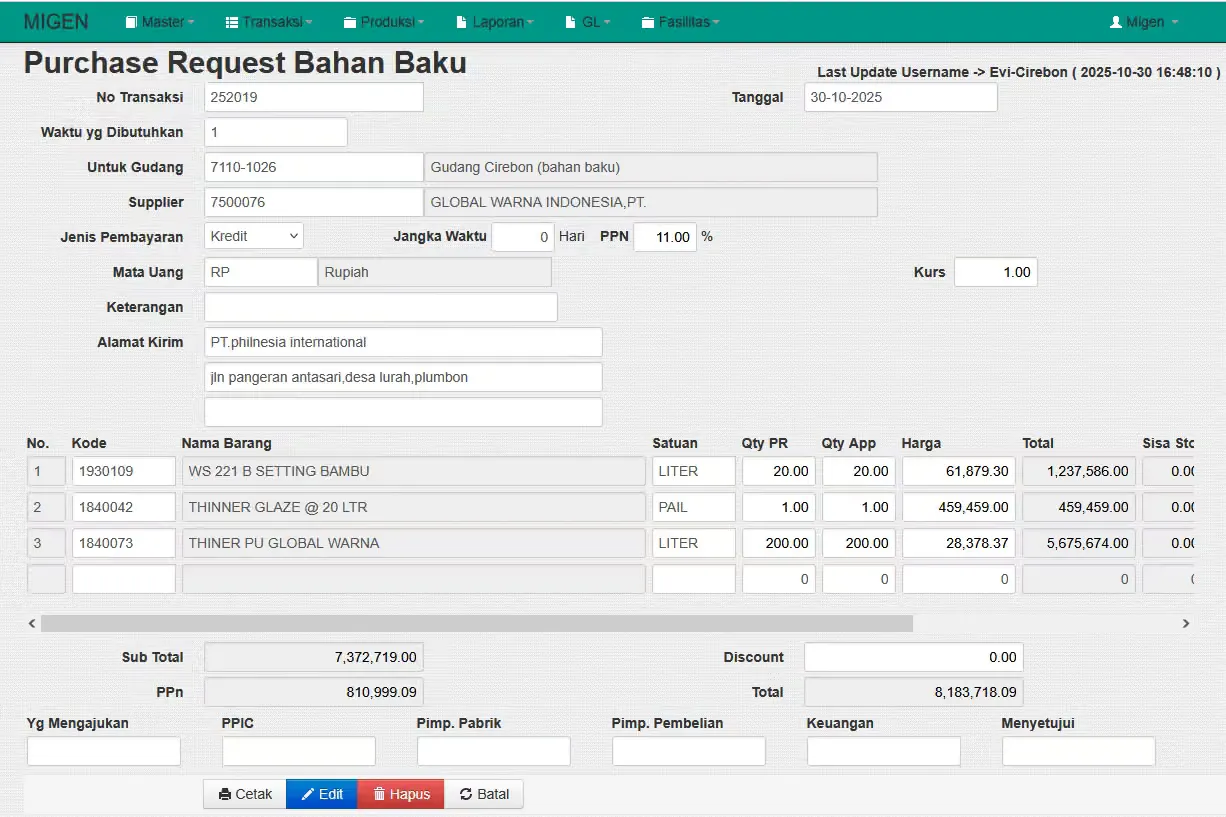The height and width of the screenshot is (817, 1226).
Task: Click the Rupiah currency name box
Action: 435,272
